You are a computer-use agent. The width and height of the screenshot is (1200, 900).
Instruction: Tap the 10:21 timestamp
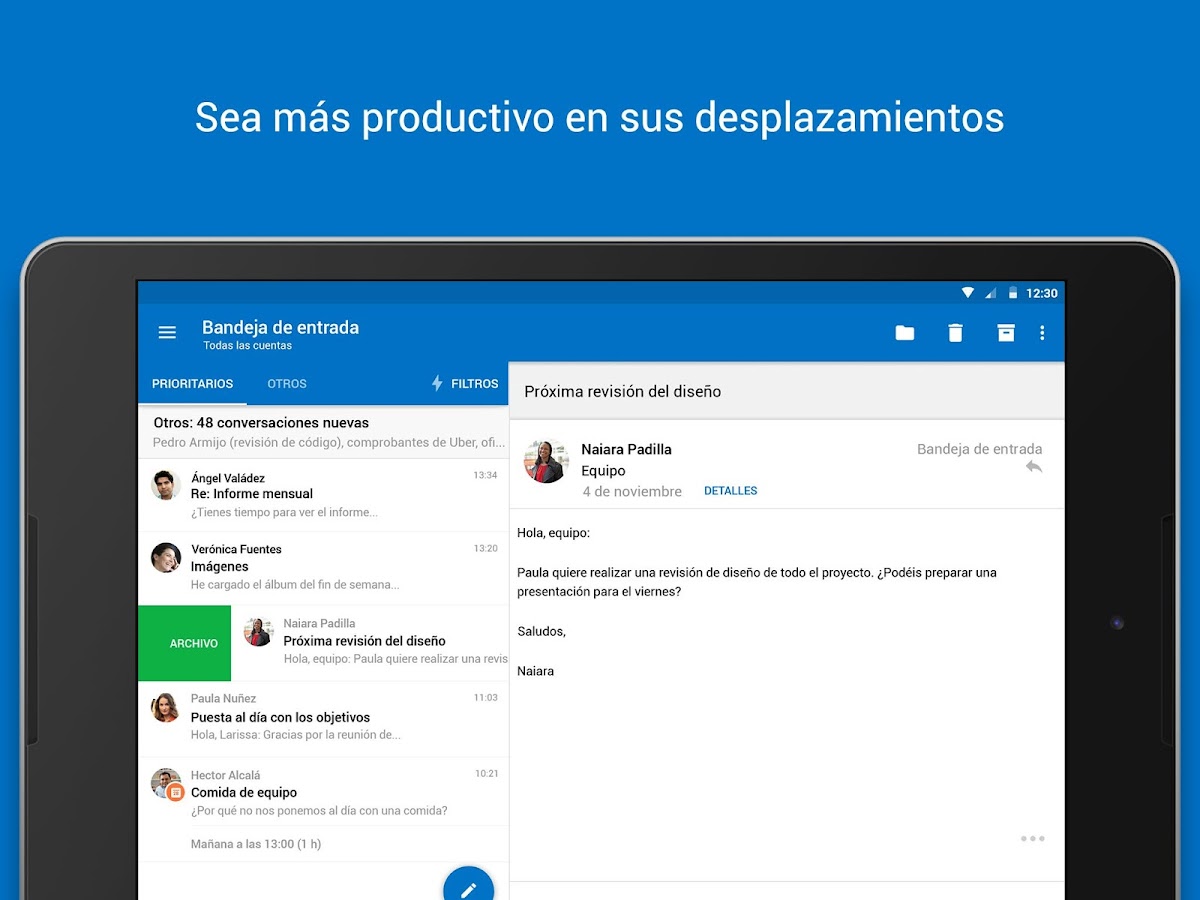click(x=486, y=773)
